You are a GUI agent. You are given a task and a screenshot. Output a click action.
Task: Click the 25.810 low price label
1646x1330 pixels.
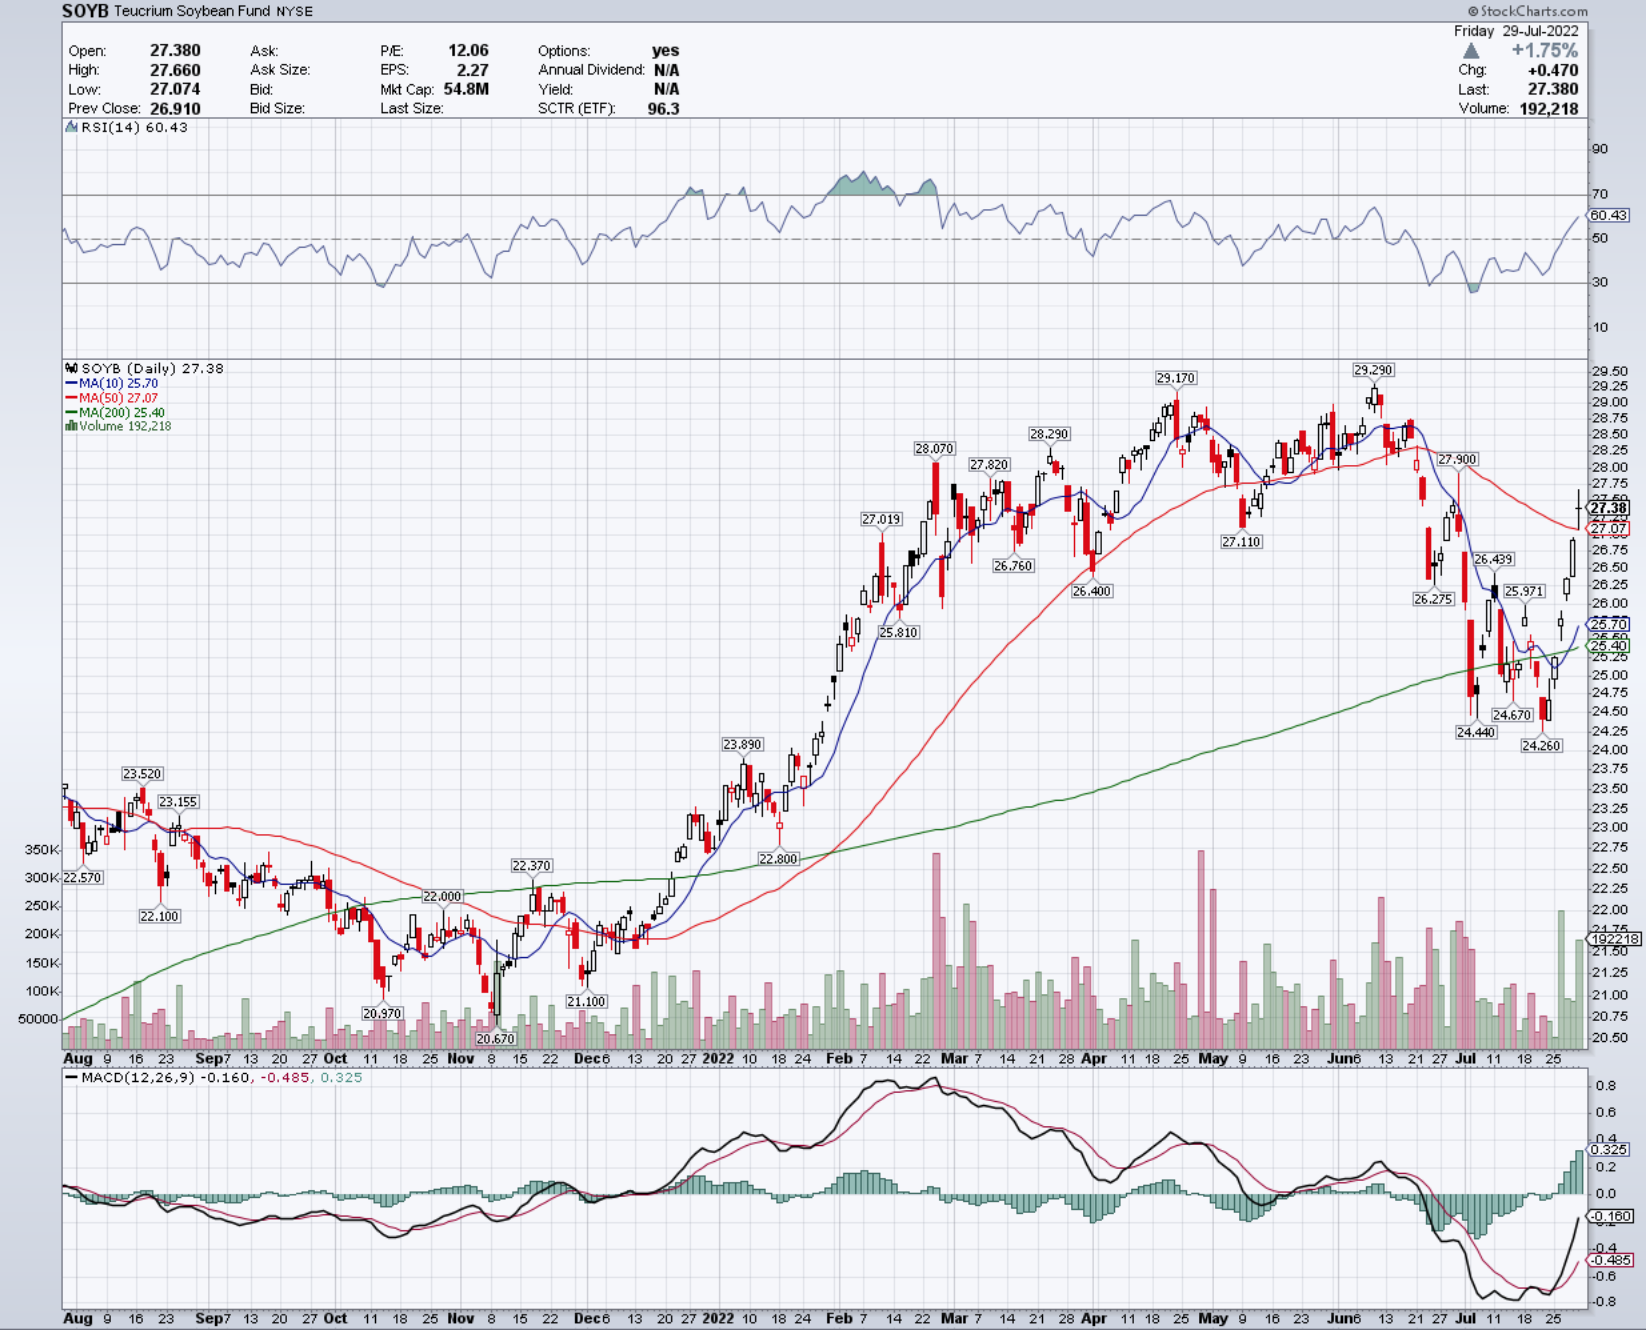click(x=898, y=632)
